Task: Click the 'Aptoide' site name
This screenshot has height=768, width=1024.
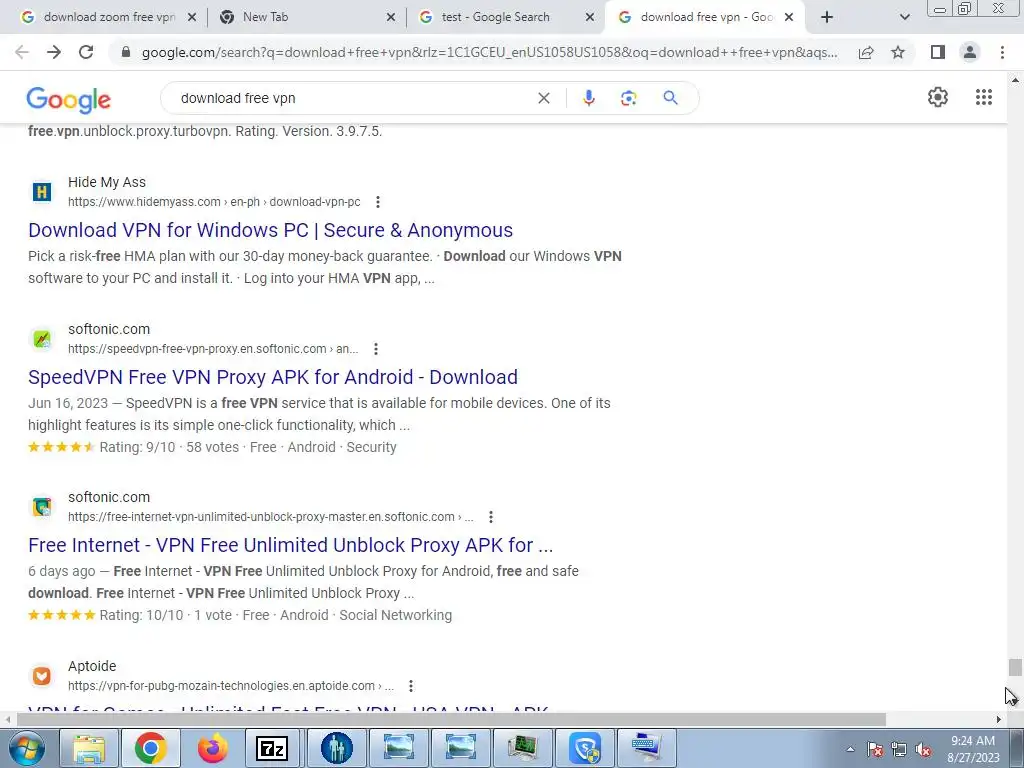Action: [x=92, y=666]
